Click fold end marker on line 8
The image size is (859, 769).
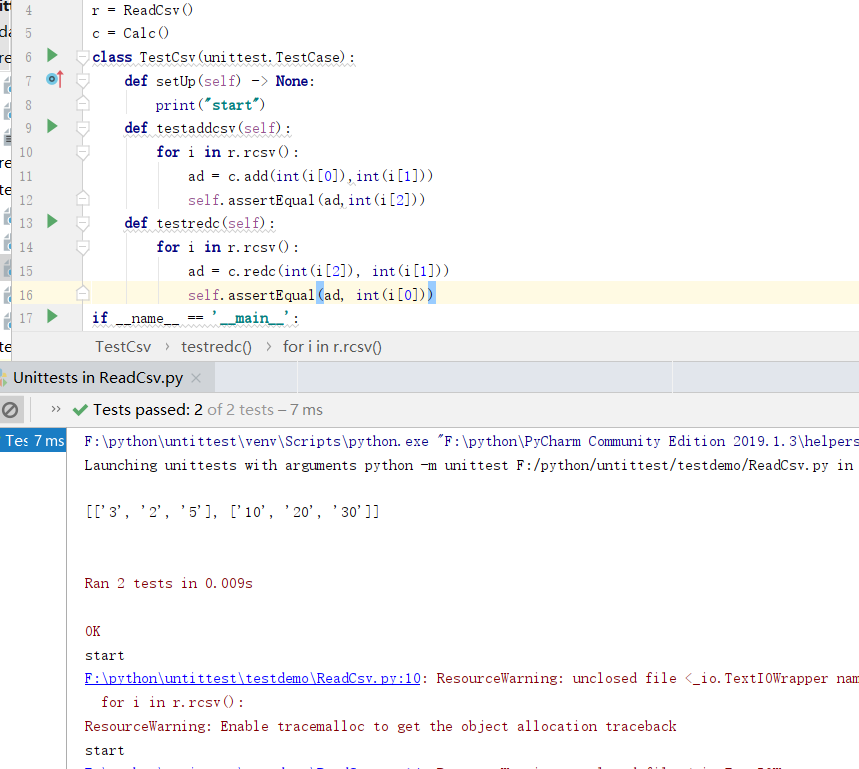(x=83, y=104)
